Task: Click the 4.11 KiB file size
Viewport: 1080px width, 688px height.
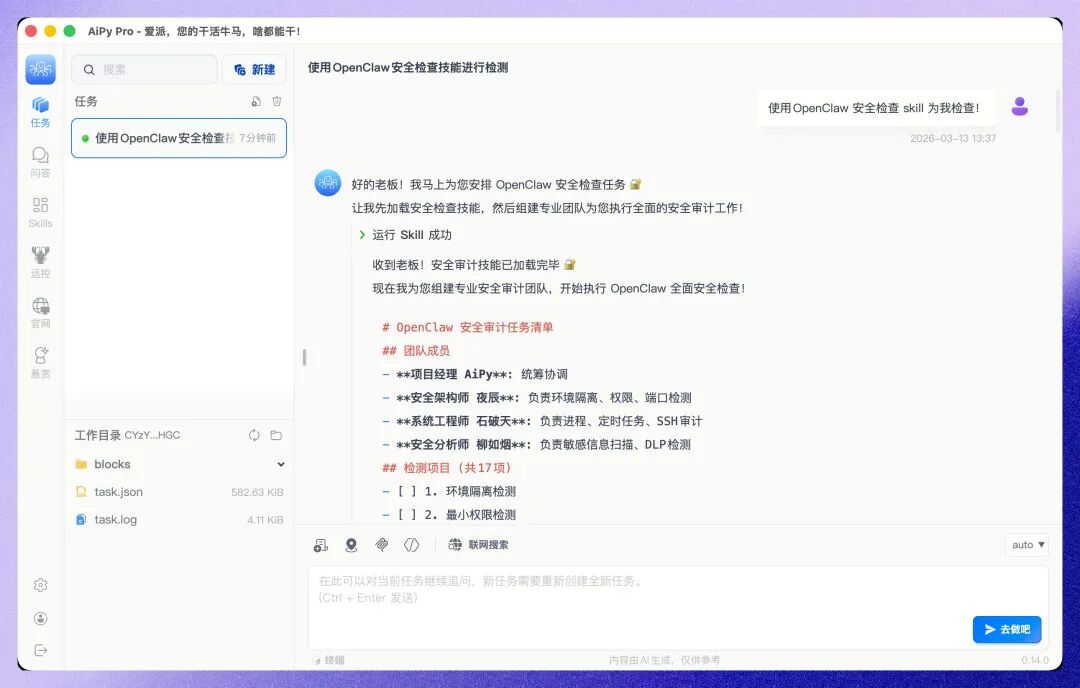Action: coord(265,520)
